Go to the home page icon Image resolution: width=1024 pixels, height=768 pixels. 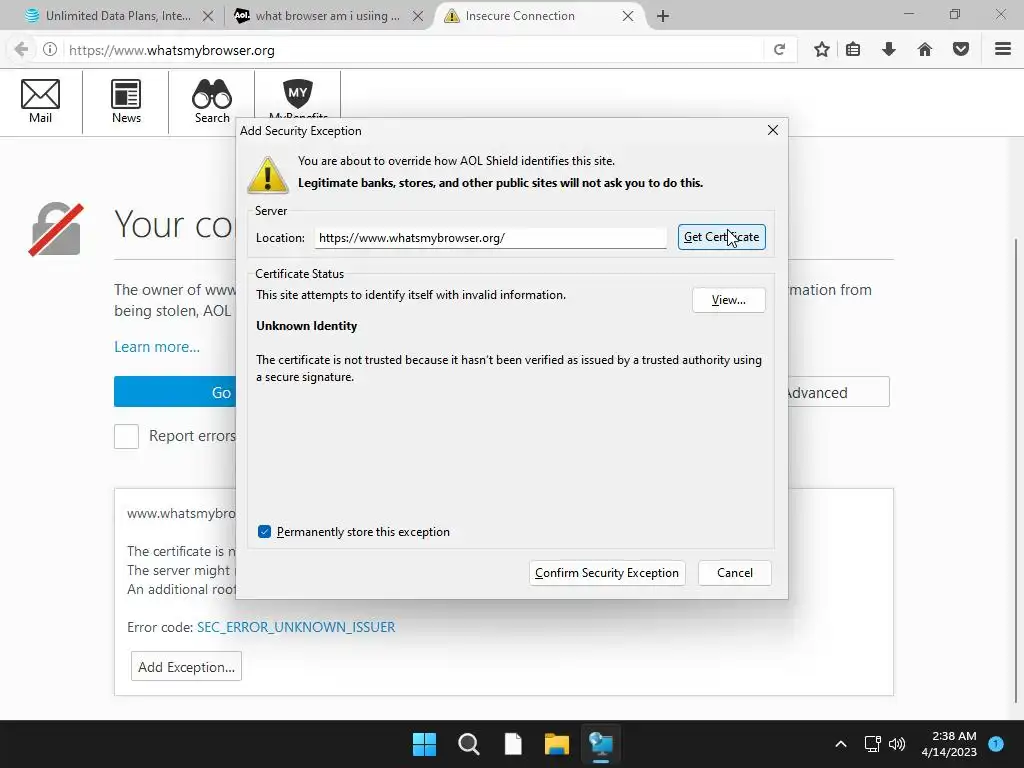pyautogui.click(x=925, y=50)
